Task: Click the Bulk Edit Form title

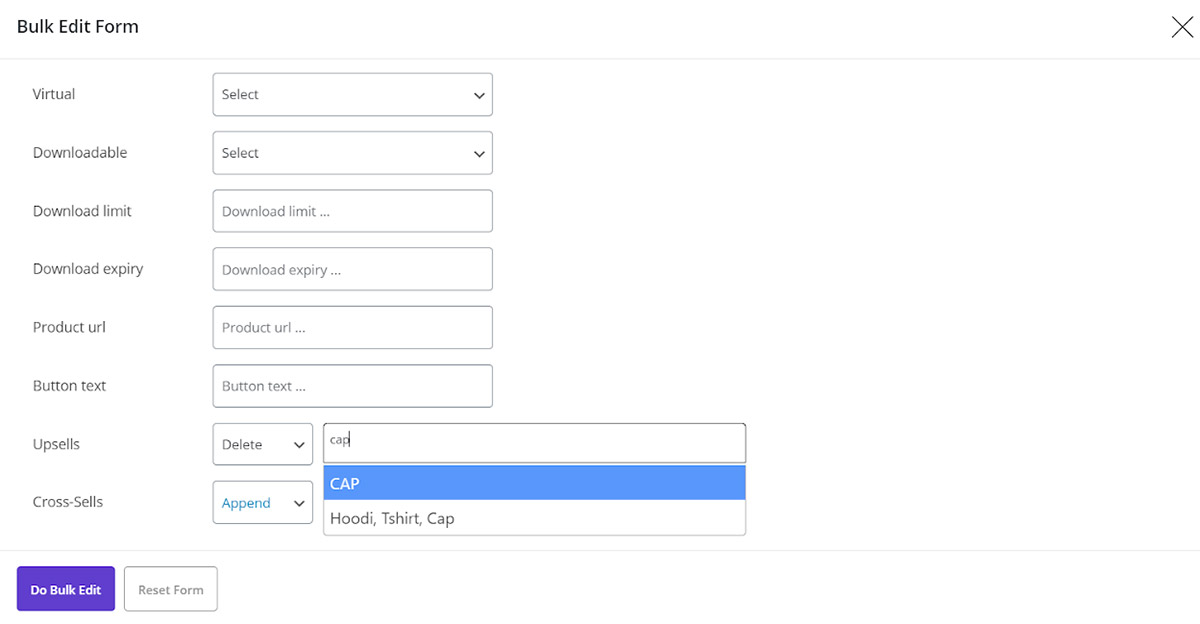Action: point(78,27)
